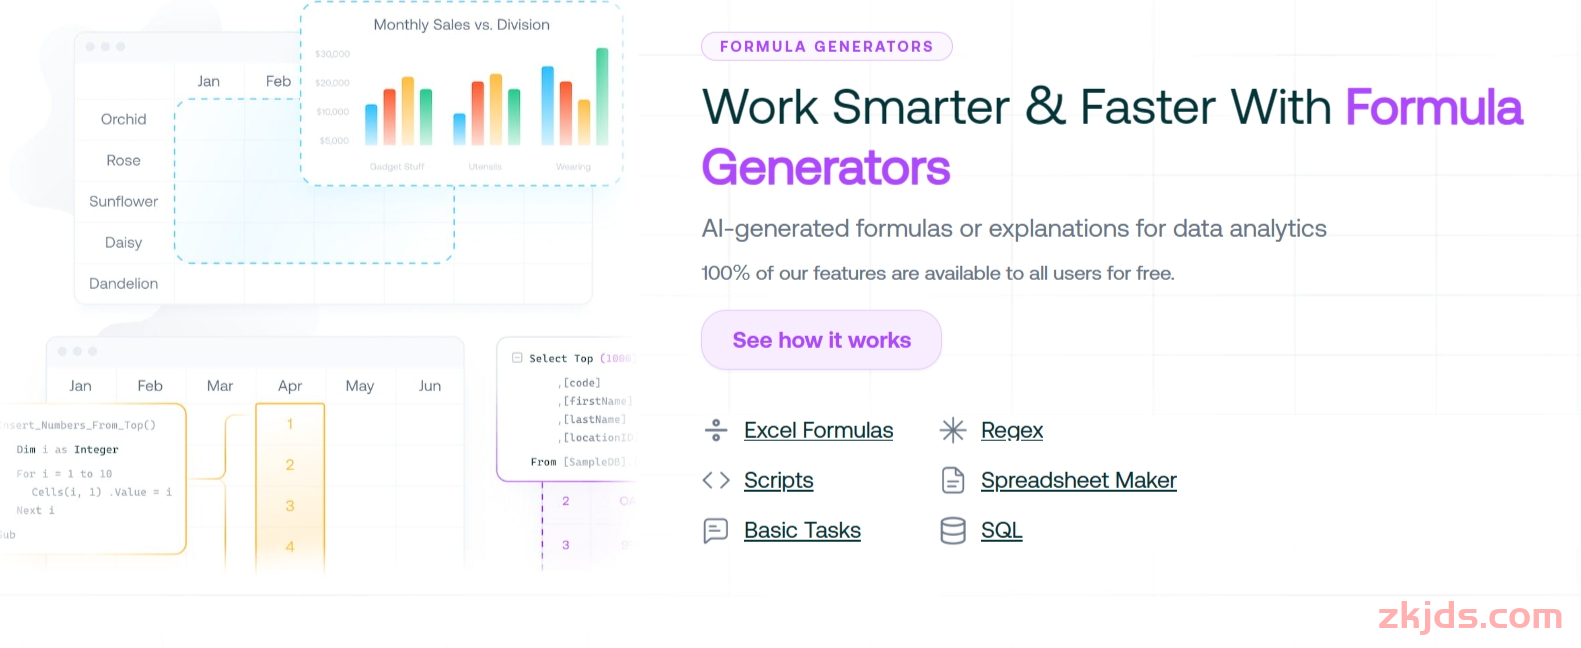Click the Basic Tasks chat bubble icon
Screen dimensions: 1581x648
[716, 530]
